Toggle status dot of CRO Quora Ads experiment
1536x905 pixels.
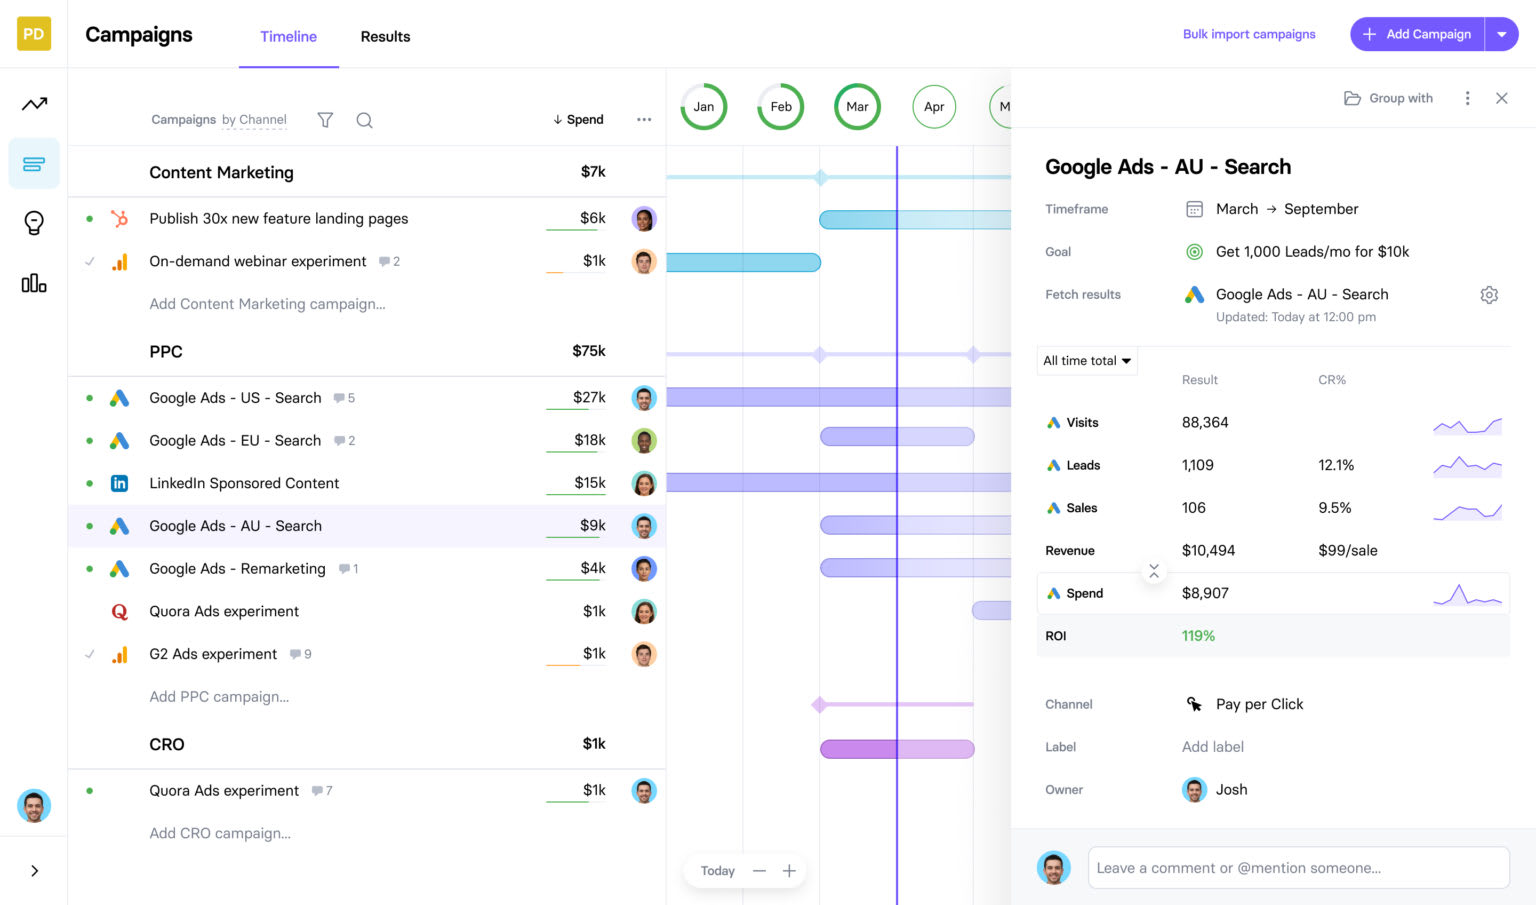(90, 791)
